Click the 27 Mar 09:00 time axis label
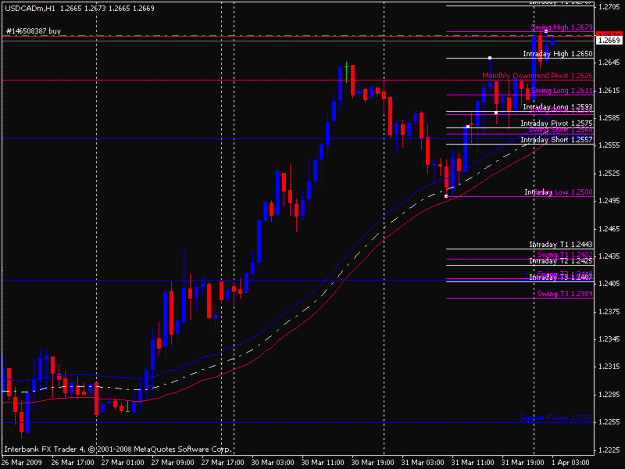Screen dimensions: 625x469 (x=173, y=463)
